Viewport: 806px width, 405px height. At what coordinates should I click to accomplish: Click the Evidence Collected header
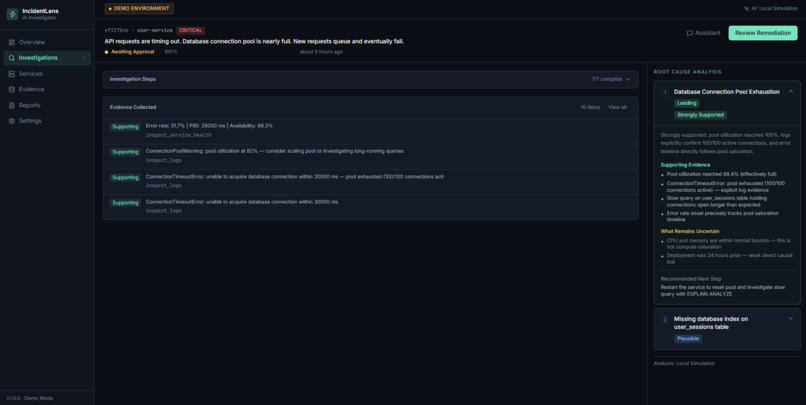pyautogui.click(x=133, y=107)
